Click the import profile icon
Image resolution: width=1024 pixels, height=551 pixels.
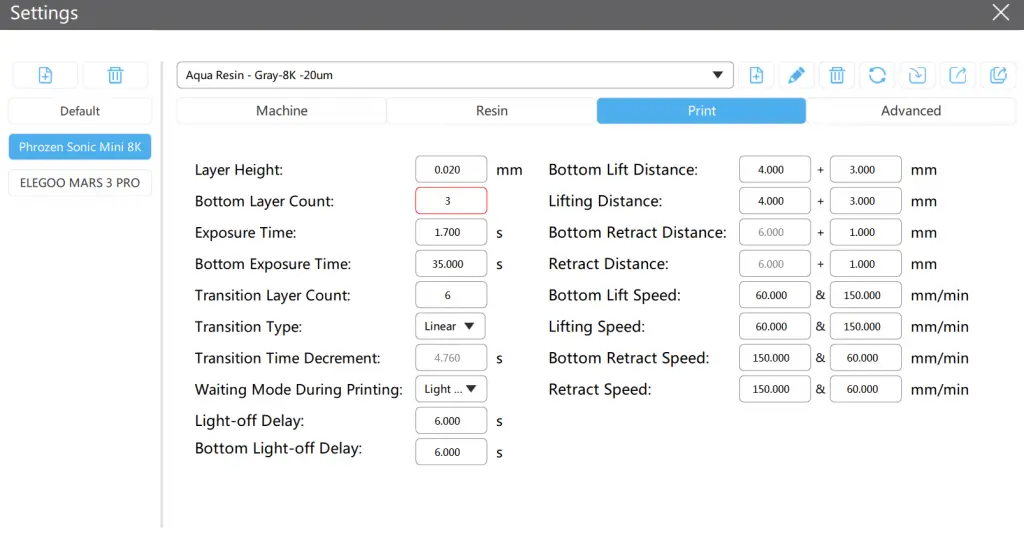click(917, 75)
